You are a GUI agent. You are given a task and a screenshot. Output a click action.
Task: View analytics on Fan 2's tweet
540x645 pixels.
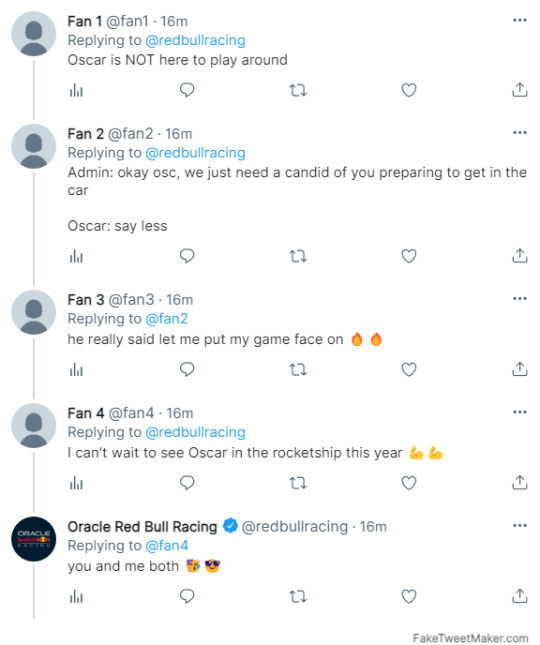coord(76,256)
